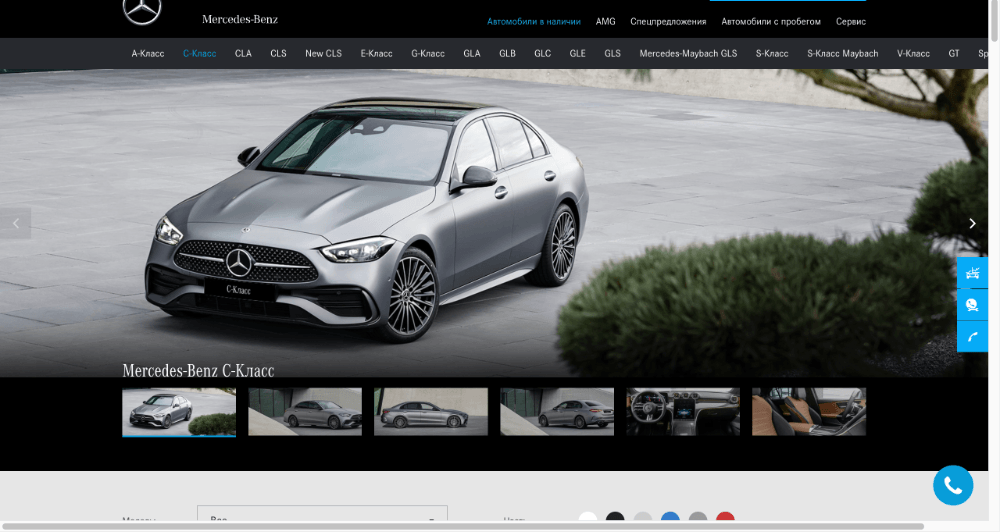Open the AMG menu item
This screenshot has width=1000, height=532.
tap(605, 21)
